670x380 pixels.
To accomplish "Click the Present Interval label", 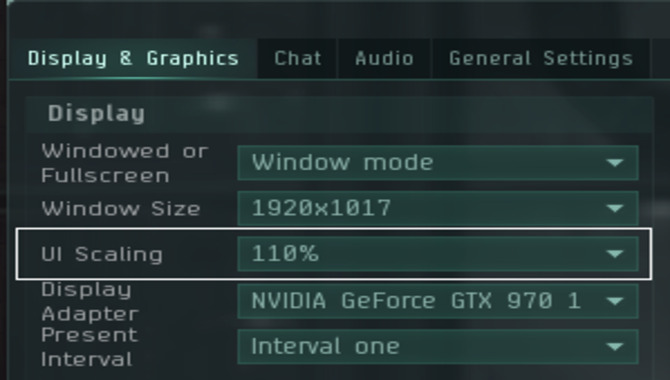I will (x=90, y=347).
